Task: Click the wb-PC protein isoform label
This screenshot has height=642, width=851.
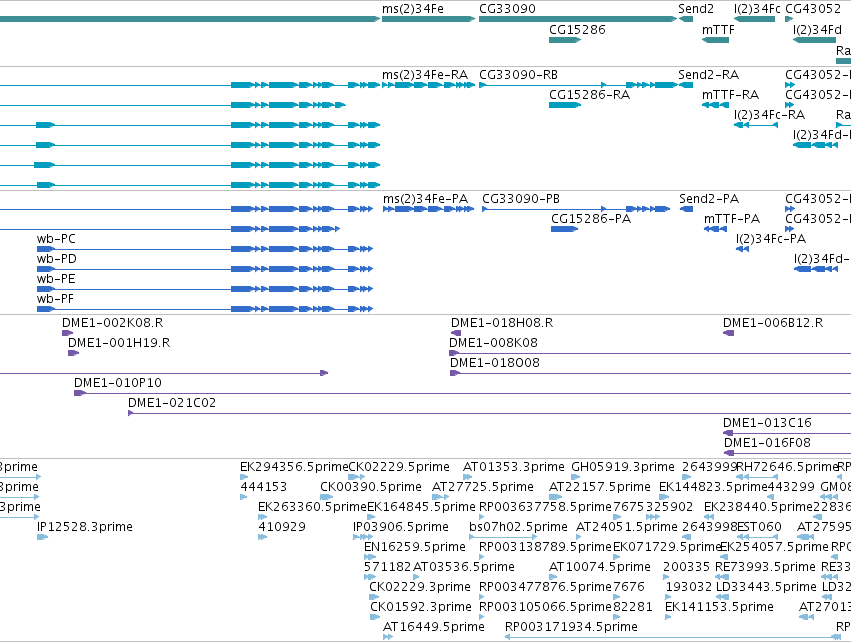Action: pyautogui.click(x=56, y=239)
